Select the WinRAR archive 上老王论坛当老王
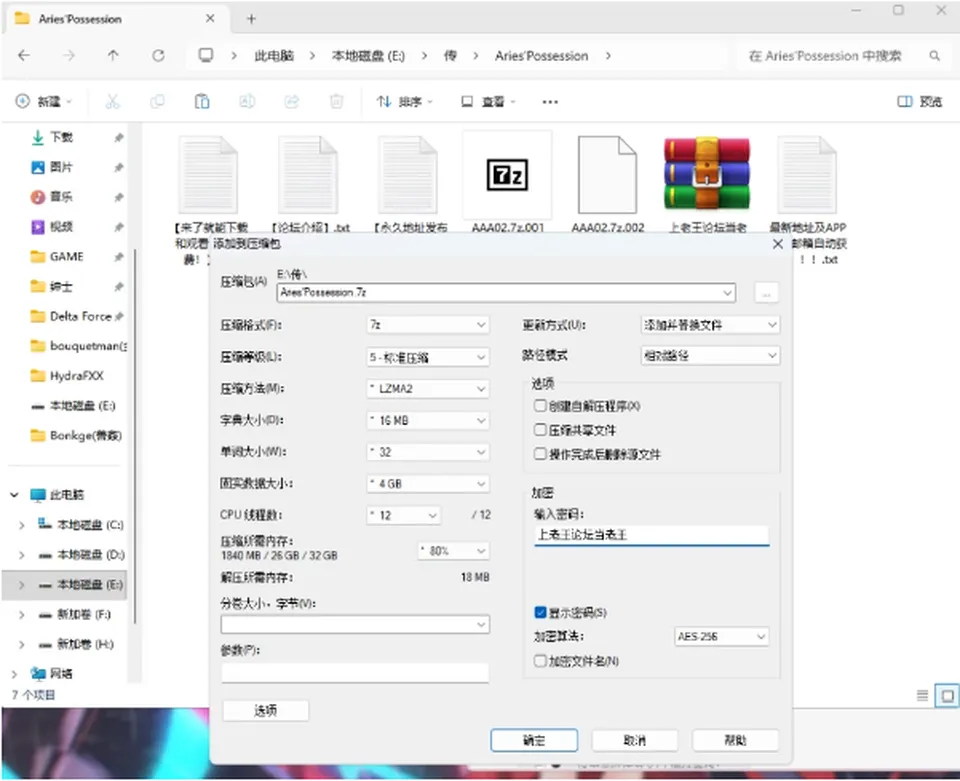Viewport: 960px width, 781px height. 707,183
